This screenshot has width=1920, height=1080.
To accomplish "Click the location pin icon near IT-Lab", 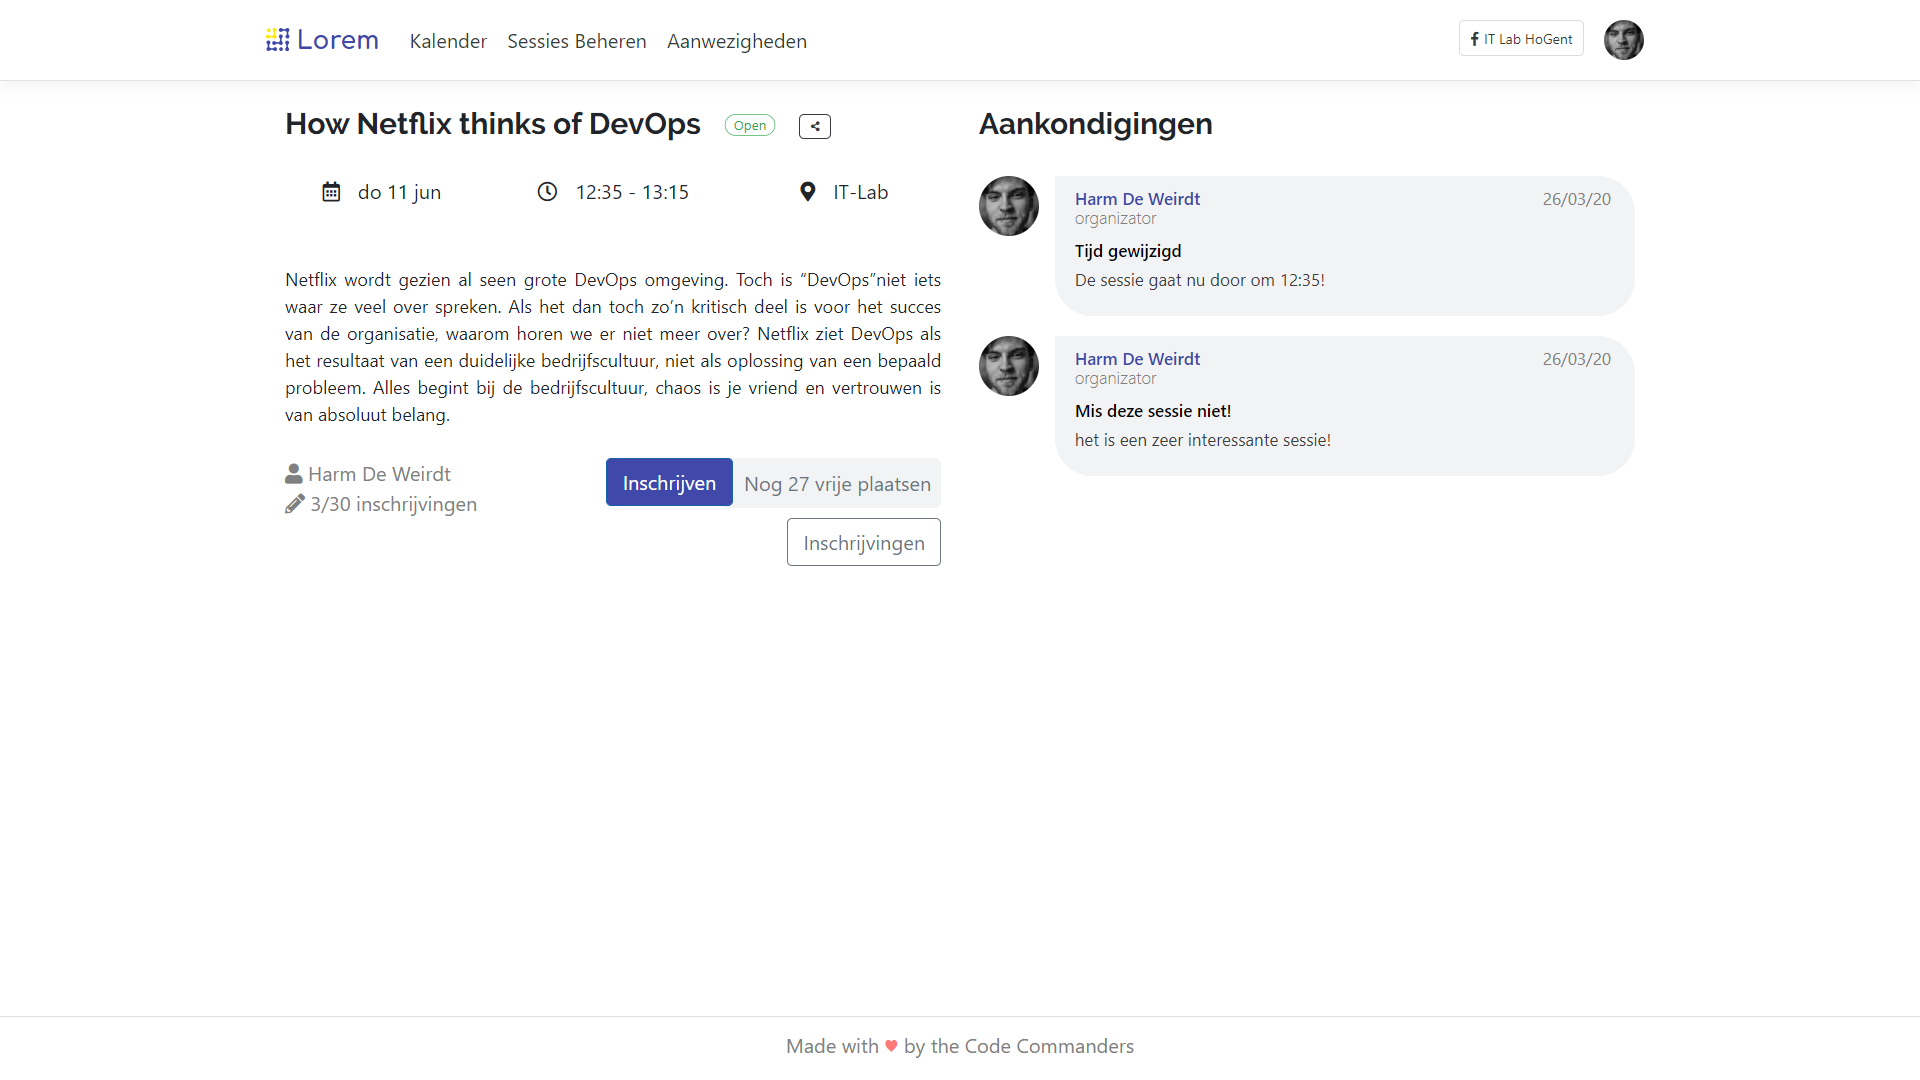I will pos(808,192).
